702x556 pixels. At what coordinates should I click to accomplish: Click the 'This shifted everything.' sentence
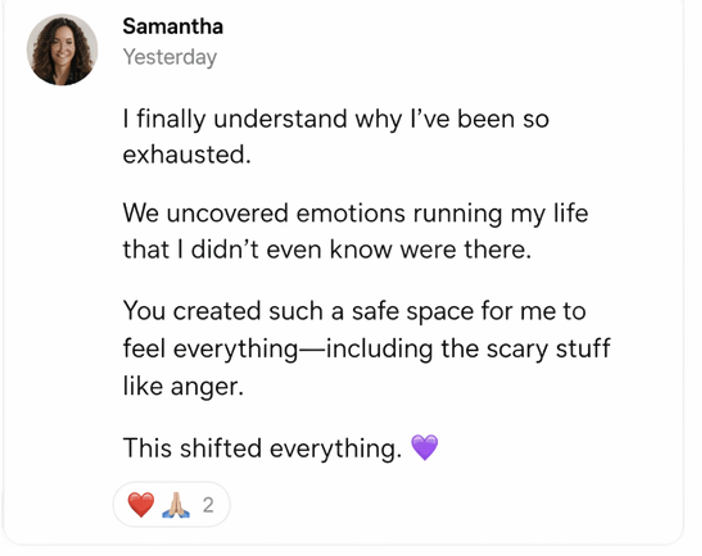[262, 448]
